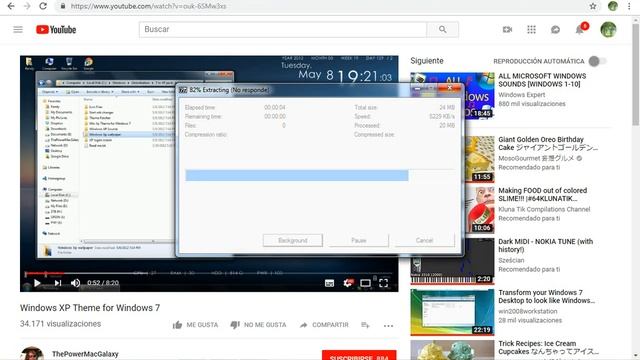
Task: Save the video to a playlist
Action: (x=365, y=325)
